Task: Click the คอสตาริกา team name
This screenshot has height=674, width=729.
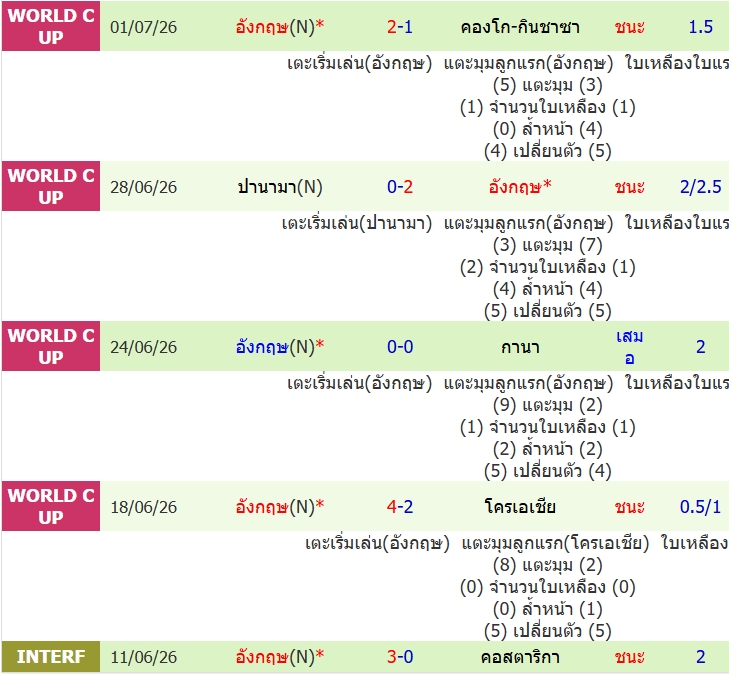Action: pyautogui.click(x=520, y=657)
